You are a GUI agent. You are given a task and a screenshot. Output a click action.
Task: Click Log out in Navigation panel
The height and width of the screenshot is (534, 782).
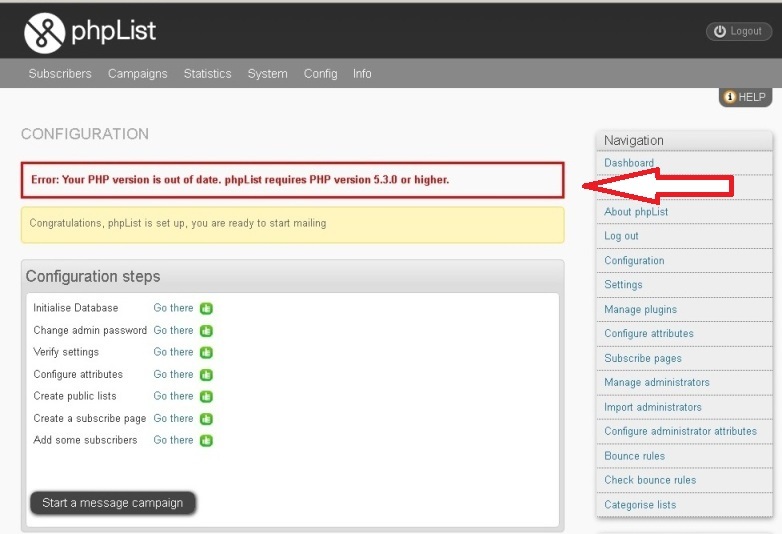pyautogui.click(x=621, y=236)
